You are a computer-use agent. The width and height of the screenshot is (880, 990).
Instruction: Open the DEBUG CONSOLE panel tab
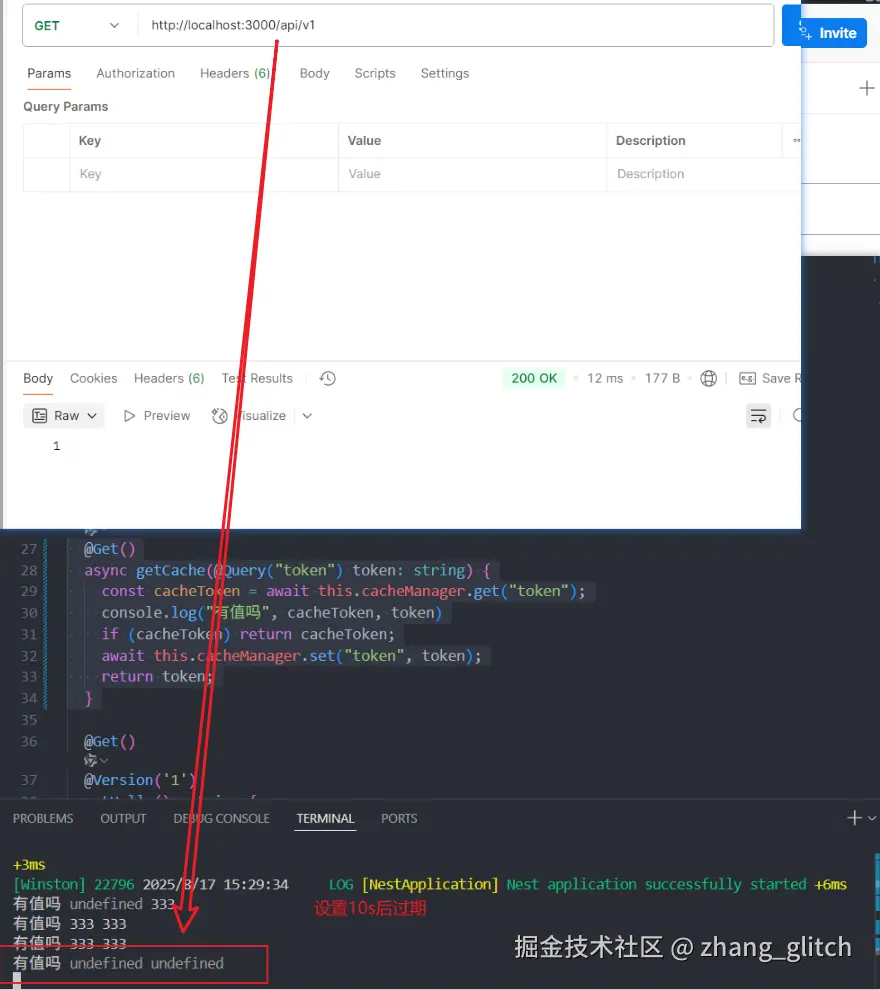(222, 818)
